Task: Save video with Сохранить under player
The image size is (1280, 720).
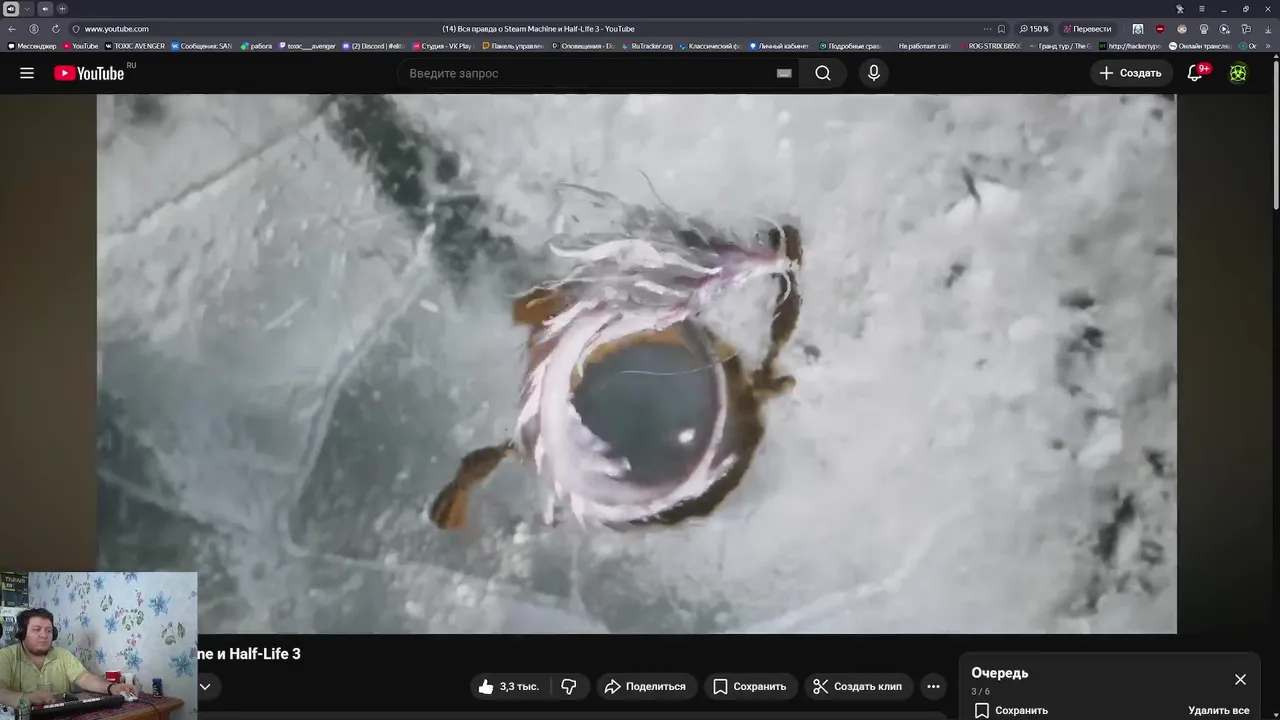Action: pyautogui.click(x=750, y=686)
